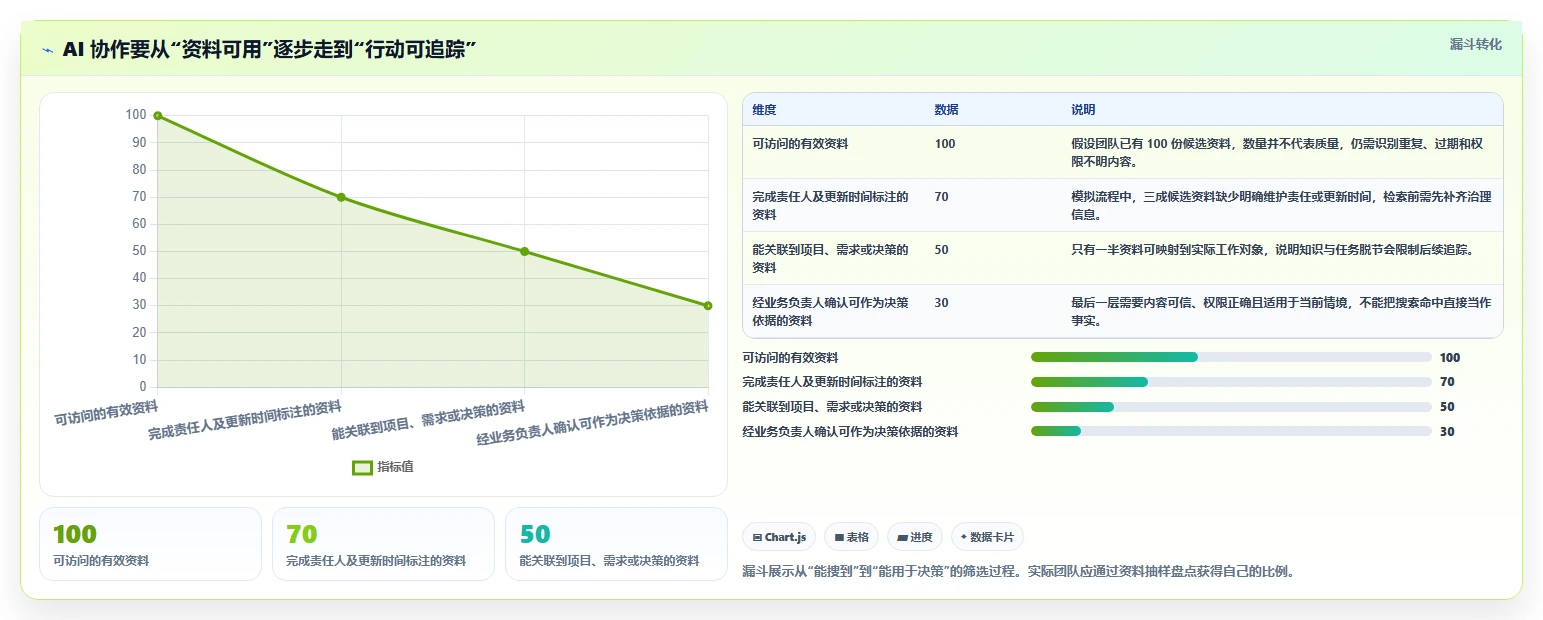Select the 进度 chip

(x=915, y=537)
